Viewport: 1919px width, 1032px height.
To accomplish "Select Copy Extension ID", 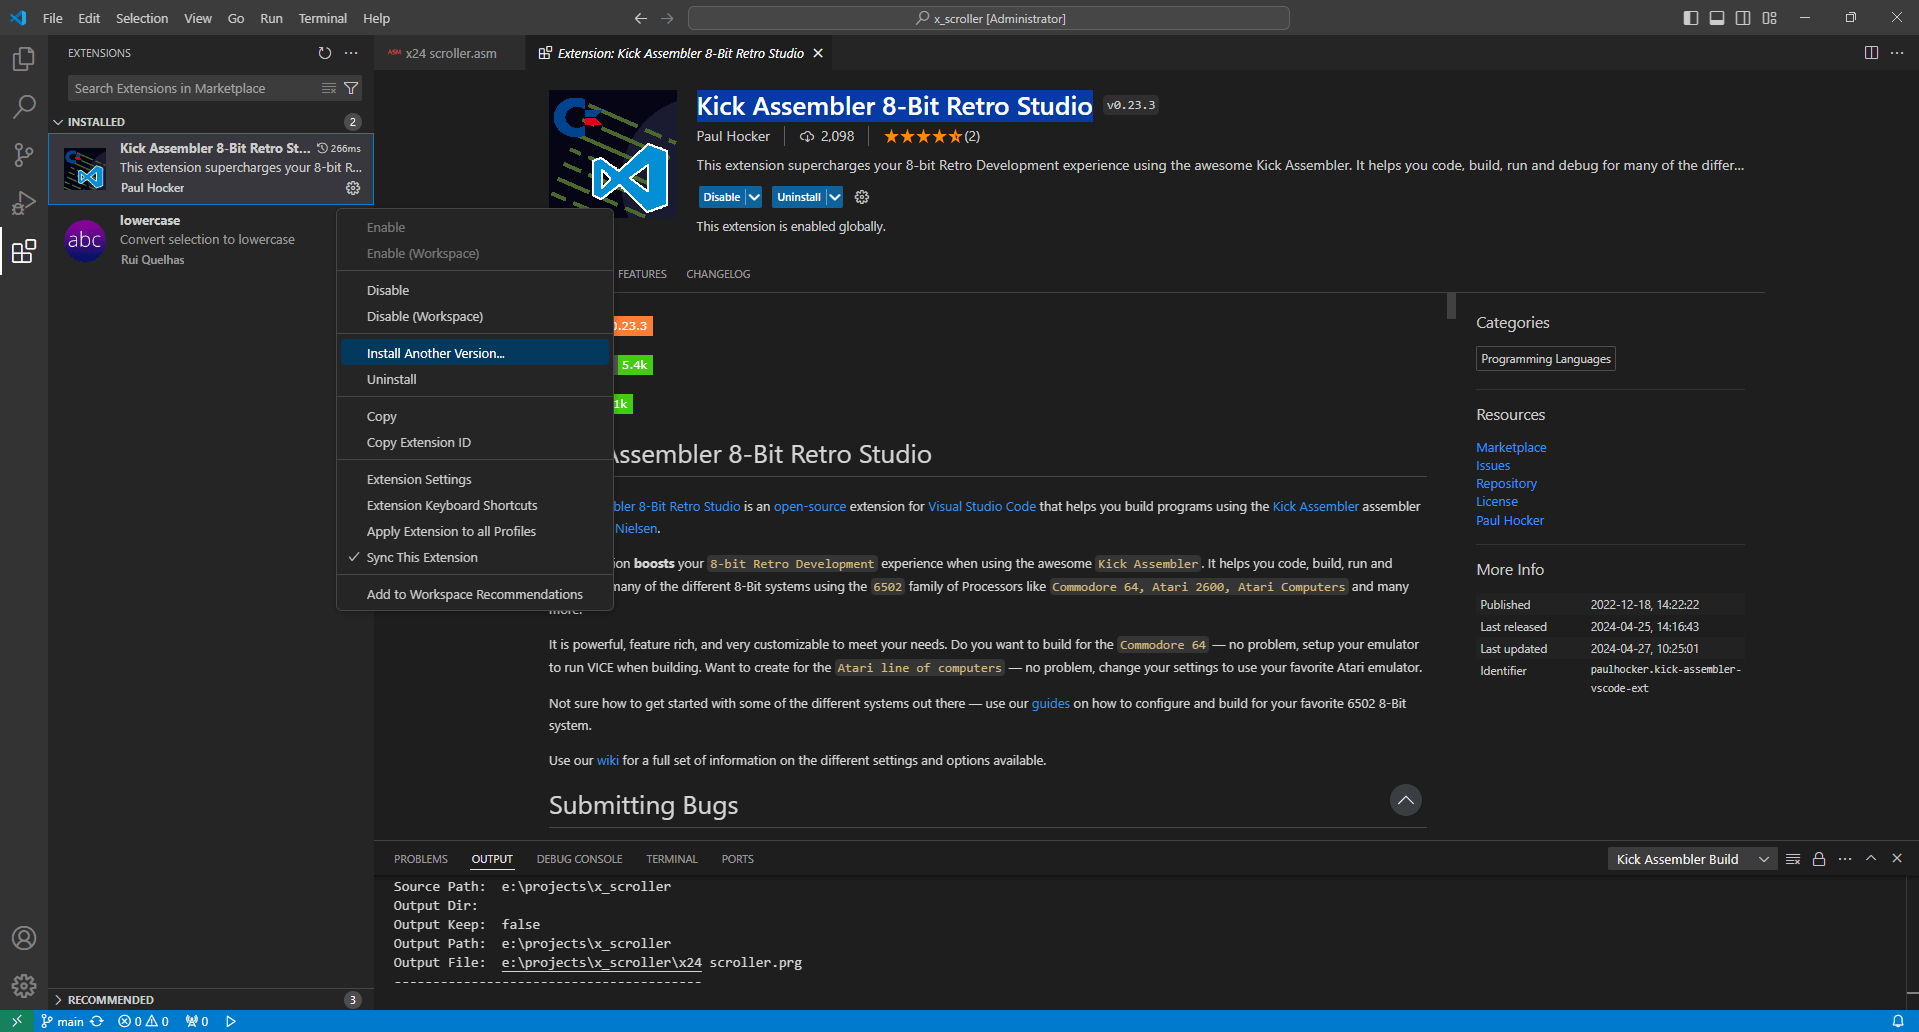I will click(x=474, y=442).
